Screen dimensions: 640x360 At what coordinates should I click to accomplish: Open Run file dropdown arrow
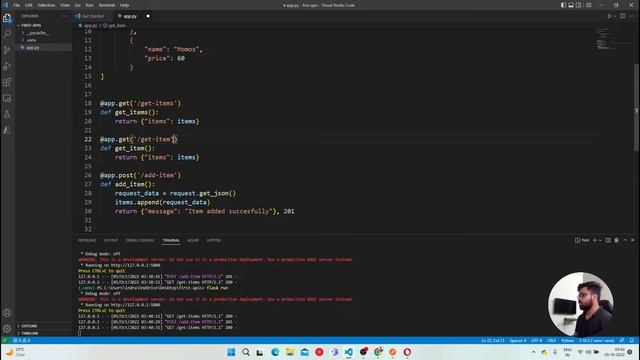pyautogui.click(x=615, y=16)
